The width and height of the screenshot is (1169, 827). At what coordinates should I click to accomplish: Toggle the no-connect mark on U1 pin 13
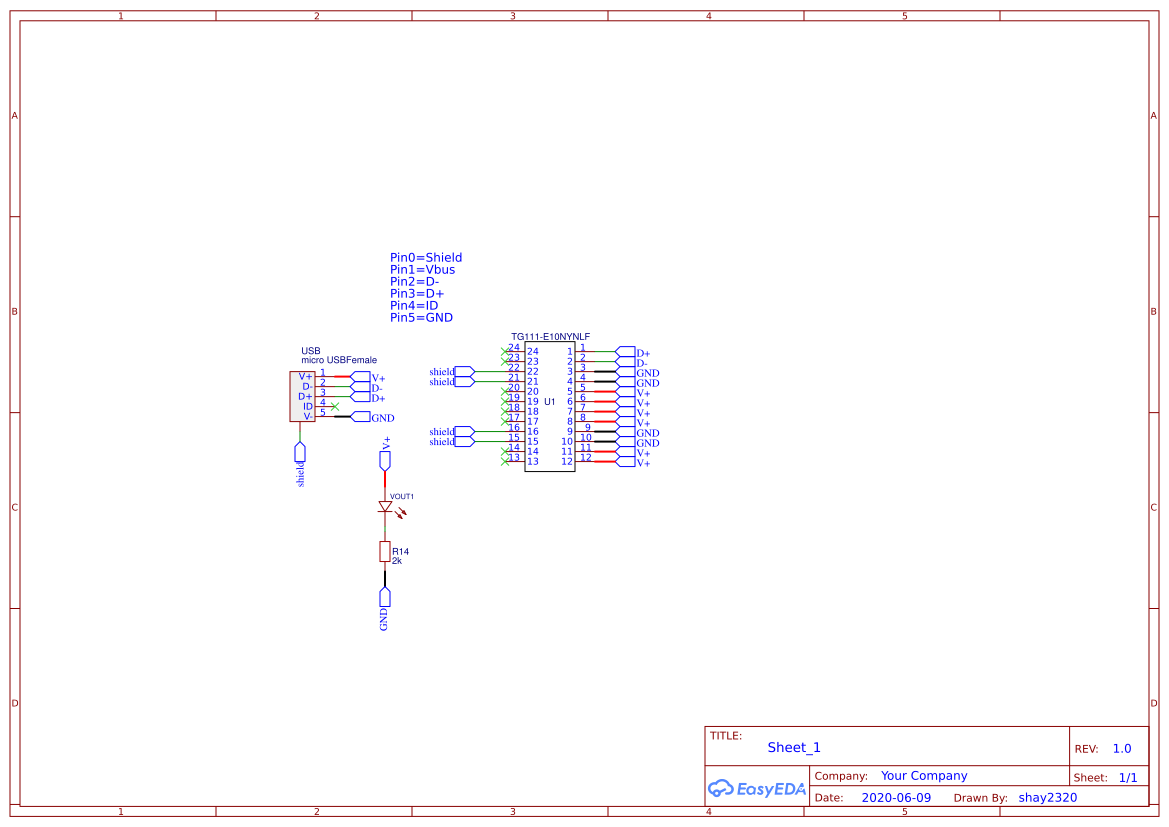(505, 460)
